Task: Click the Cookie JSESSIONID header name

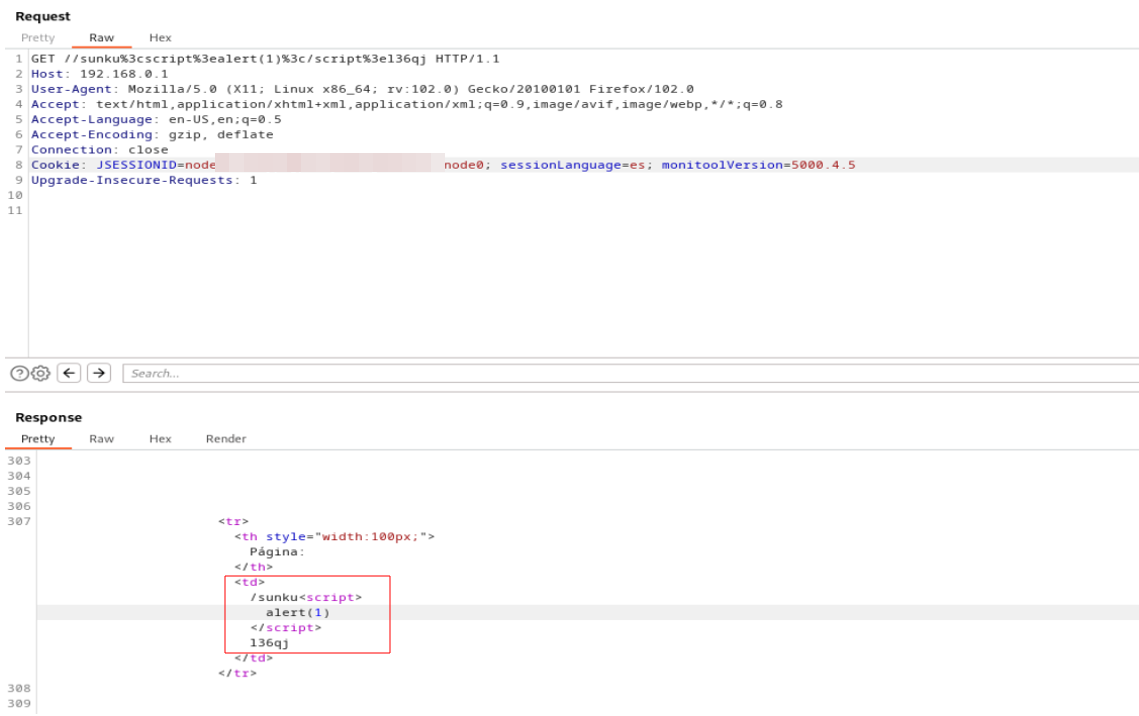Action: point(137,166)
